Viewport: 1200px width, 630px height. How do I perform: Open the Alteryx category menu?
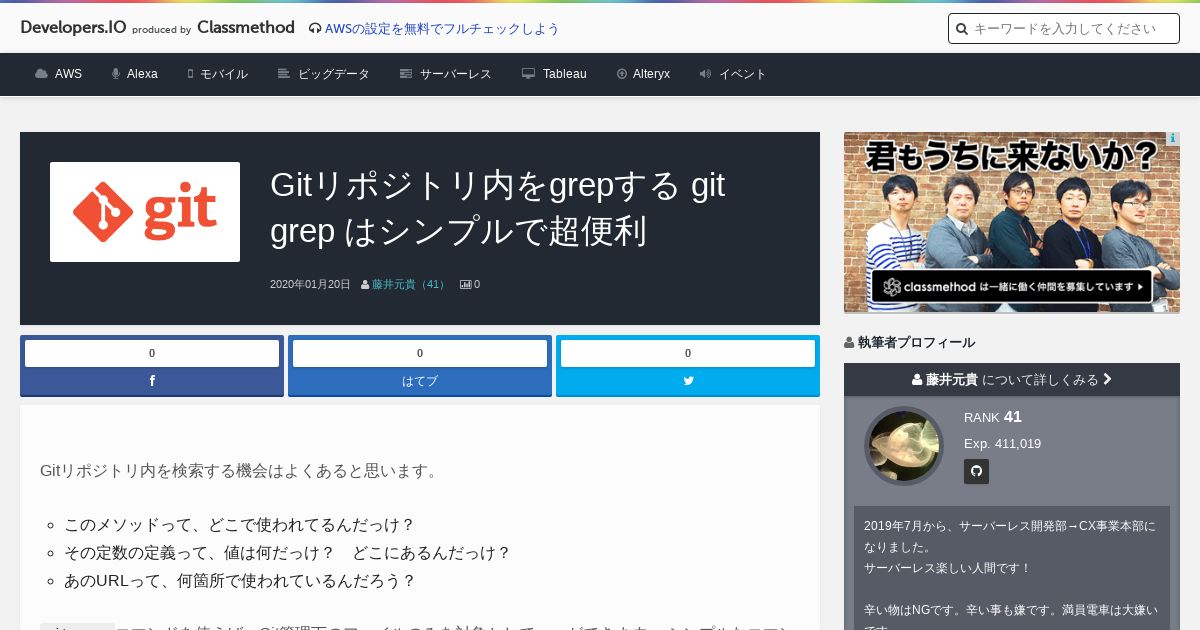[643, 74]
